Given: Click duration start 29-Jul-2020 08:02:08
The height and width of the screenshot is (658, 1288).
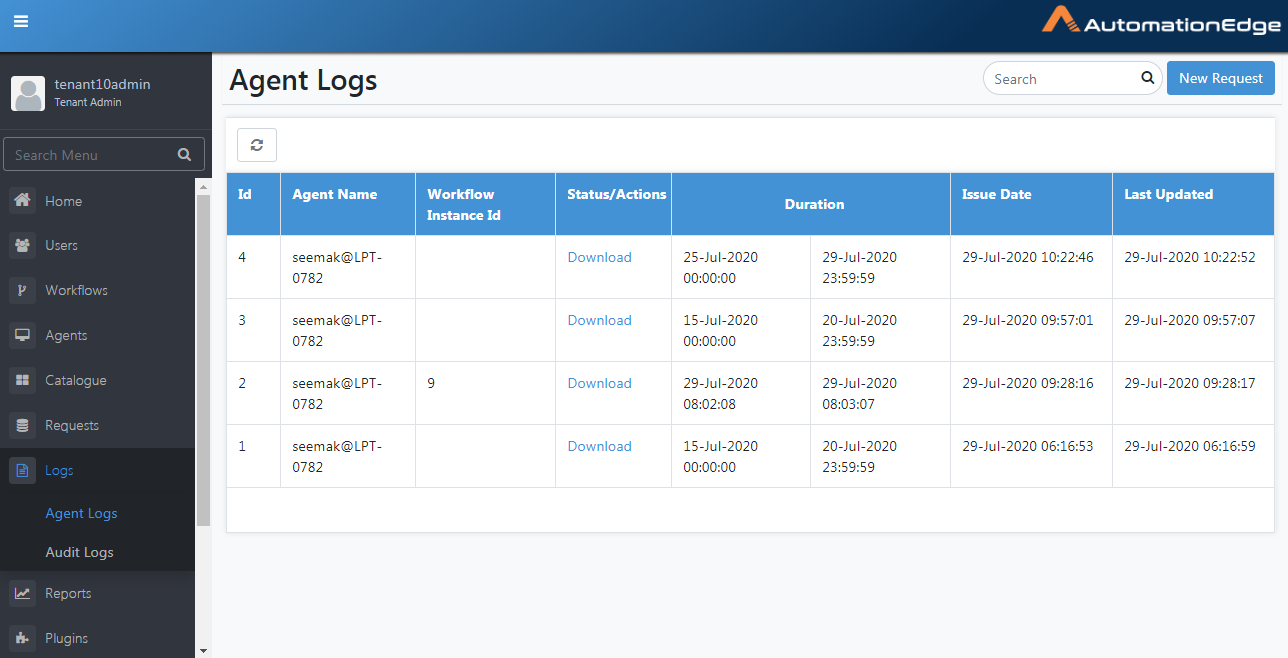Looking at the screenshot, I should [721, 394].
